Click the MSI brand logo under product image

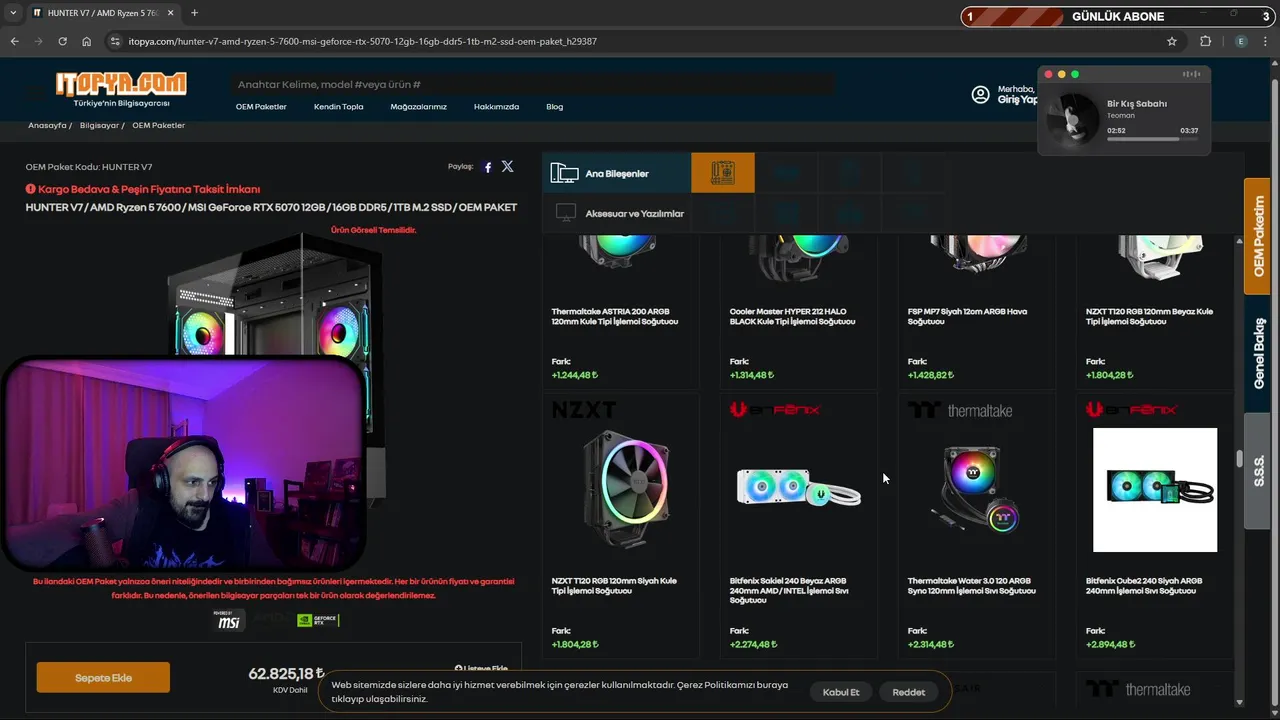pyautogui.click(x=231, y=620)
